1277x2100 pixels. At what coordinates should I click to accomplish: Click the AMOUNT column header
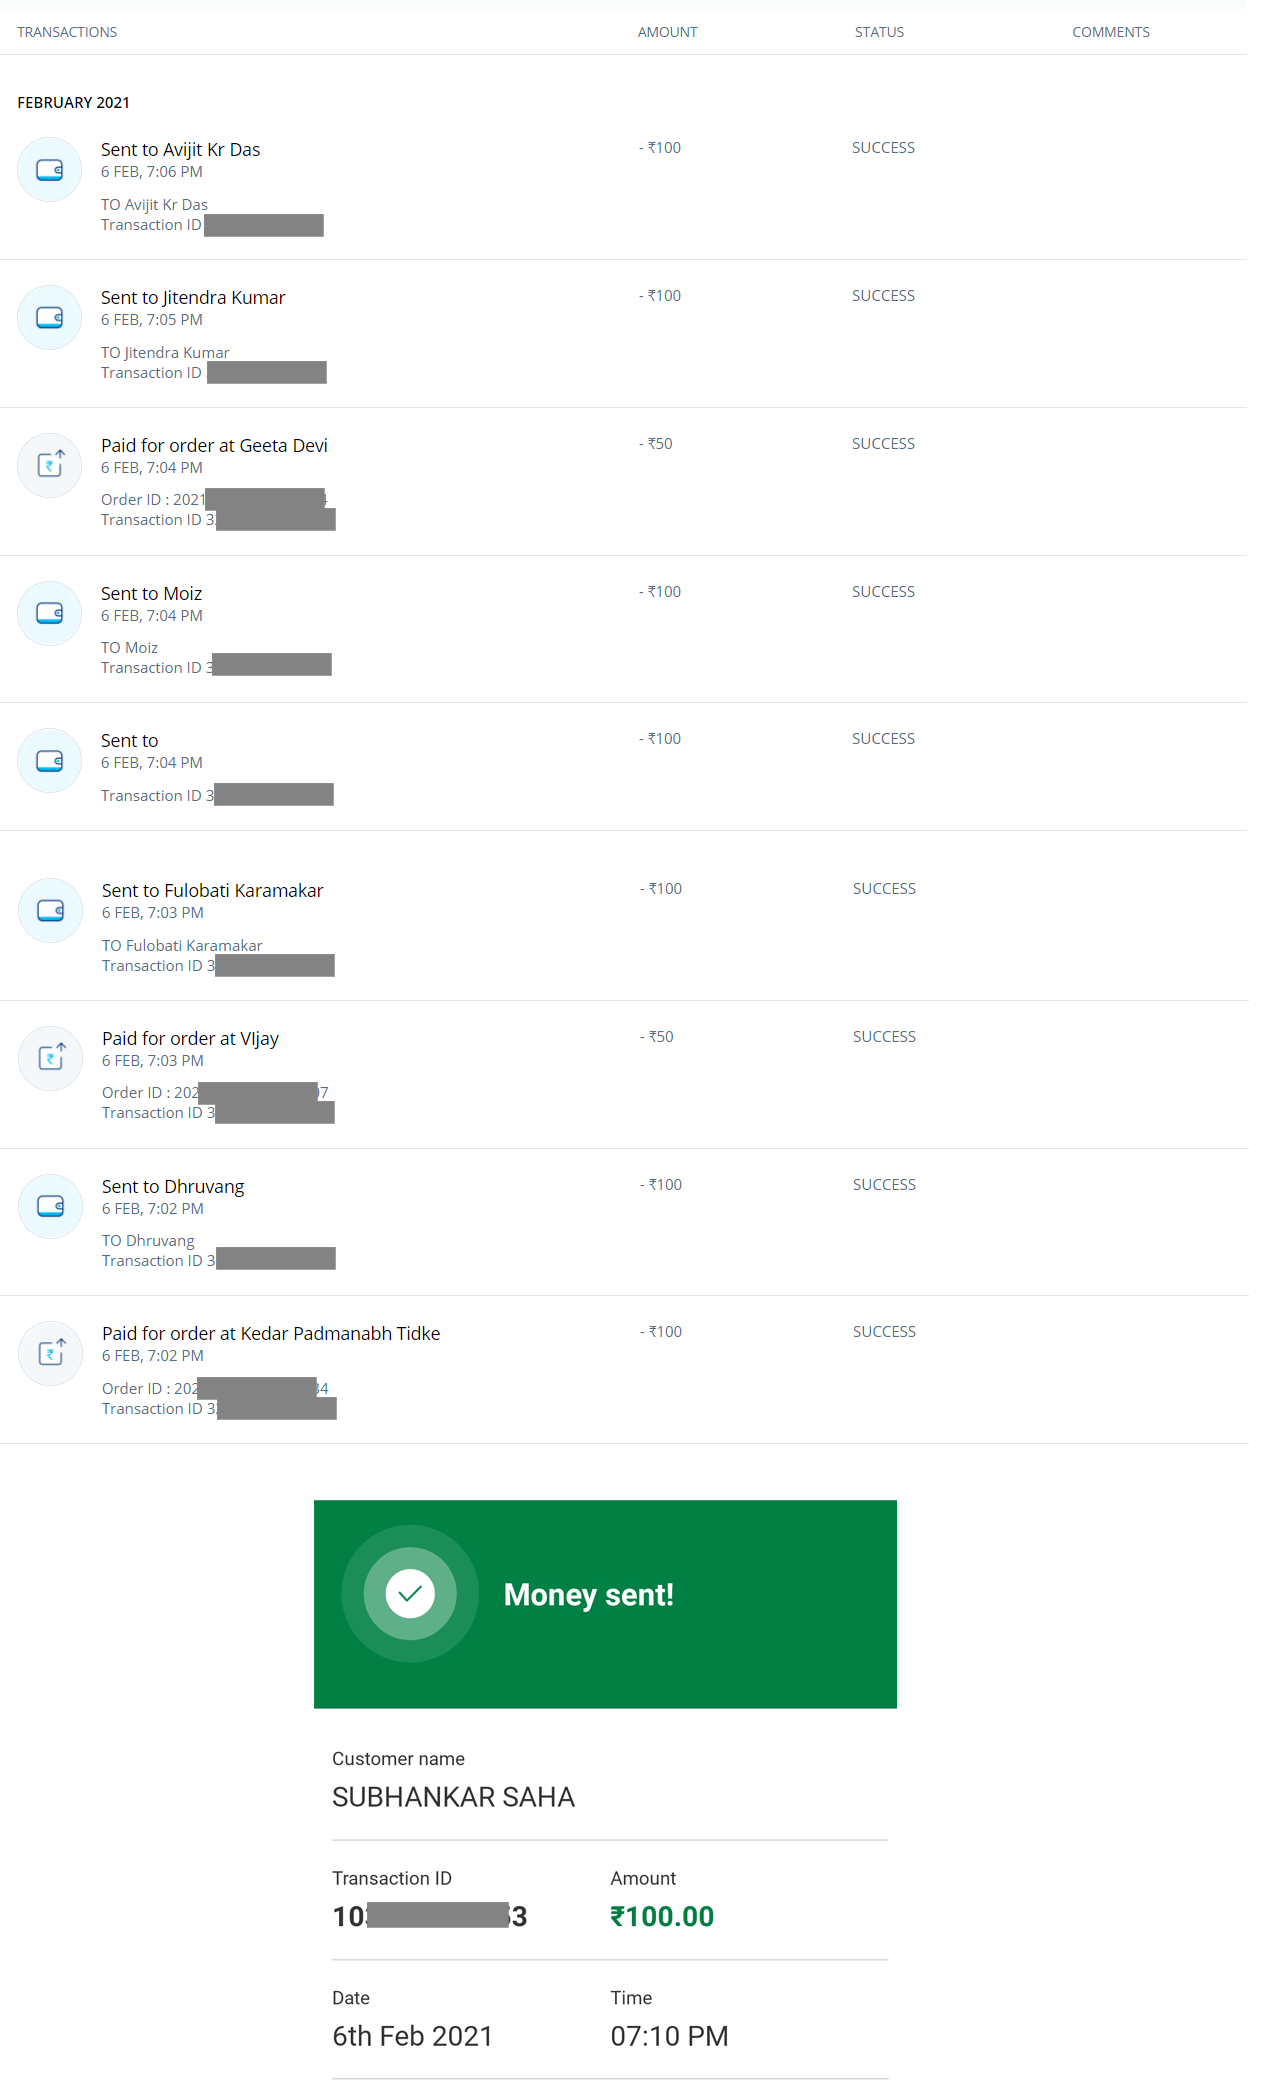click(x=668, y=32)
